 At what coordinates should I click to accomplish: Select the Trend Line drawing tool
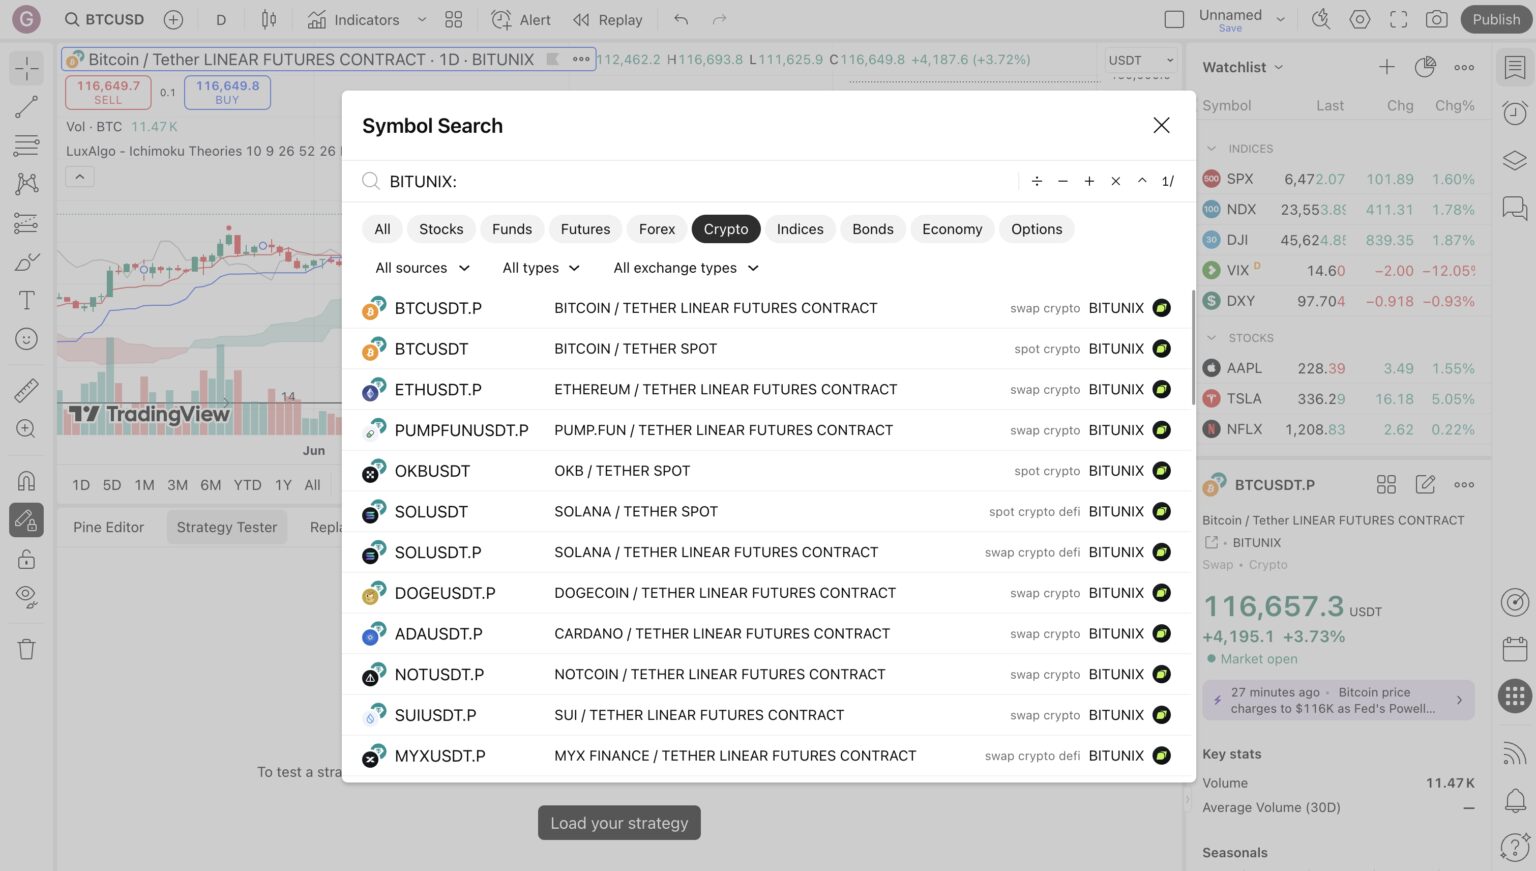point(27,107)
